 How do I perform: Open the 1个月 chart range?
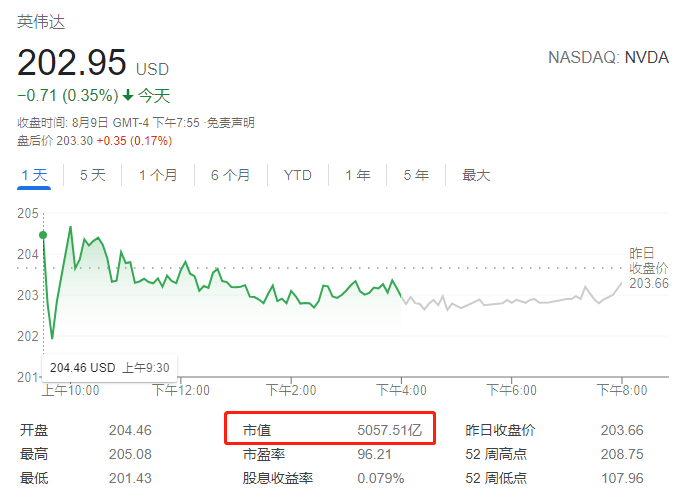point(158,175)
